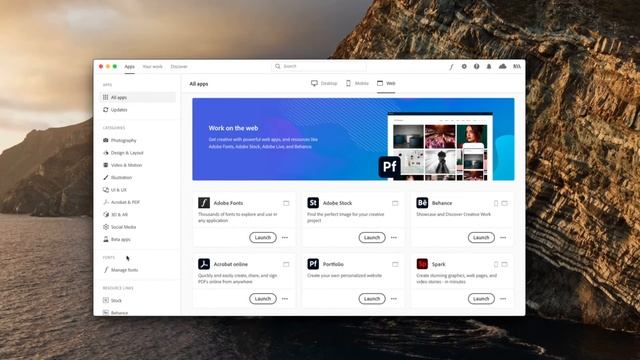Click the search input field
Image resolution: width=640 pixels, height=360 pixels.
[x=319, y=66]
